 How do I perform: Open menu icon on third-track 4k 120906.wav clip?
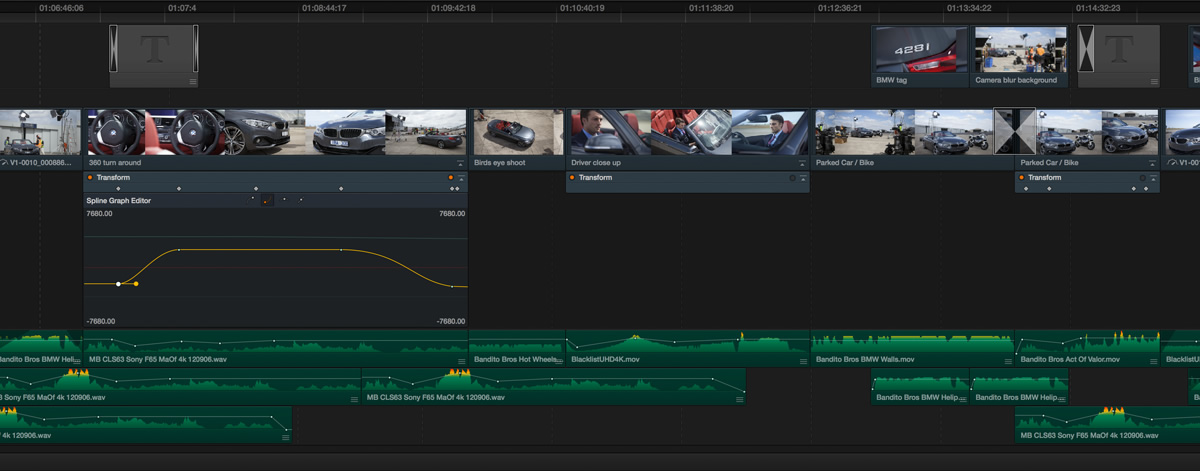coord(286,437)
